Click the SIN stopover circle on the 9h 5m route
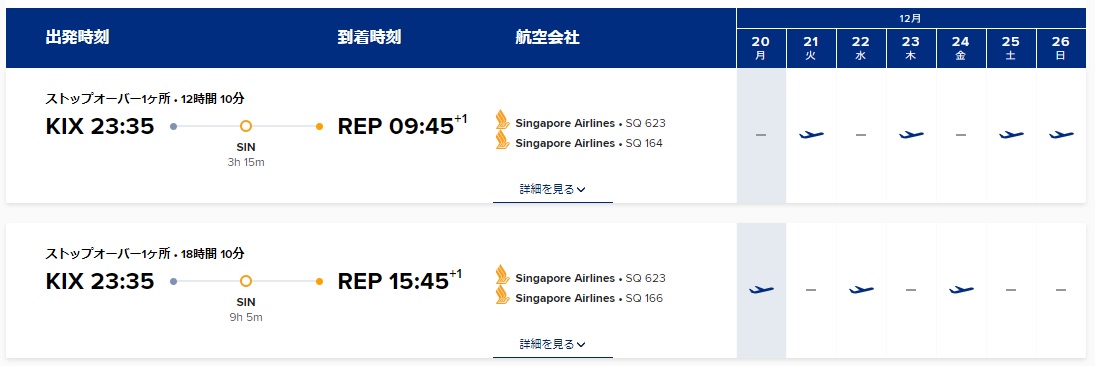 click(246, 281)
